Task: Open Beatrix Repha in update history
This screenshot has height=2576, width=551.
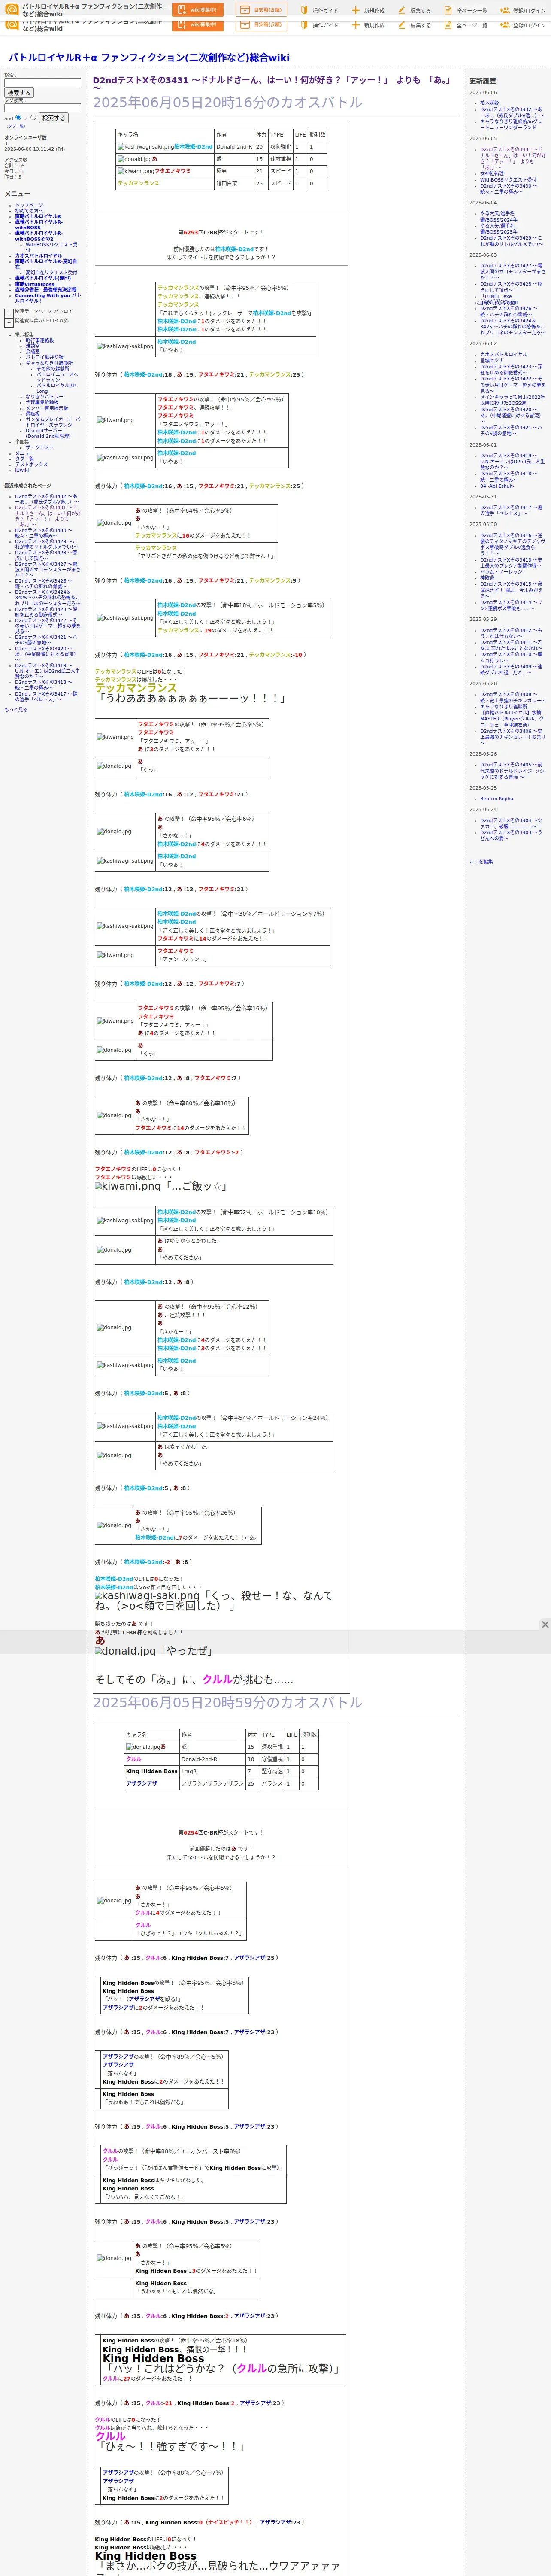Action: pos(497,799)
